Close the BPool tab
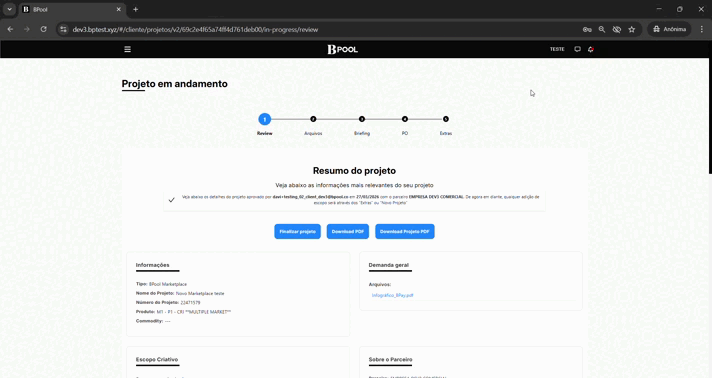The image size is (712, 378). coord(119,9)
